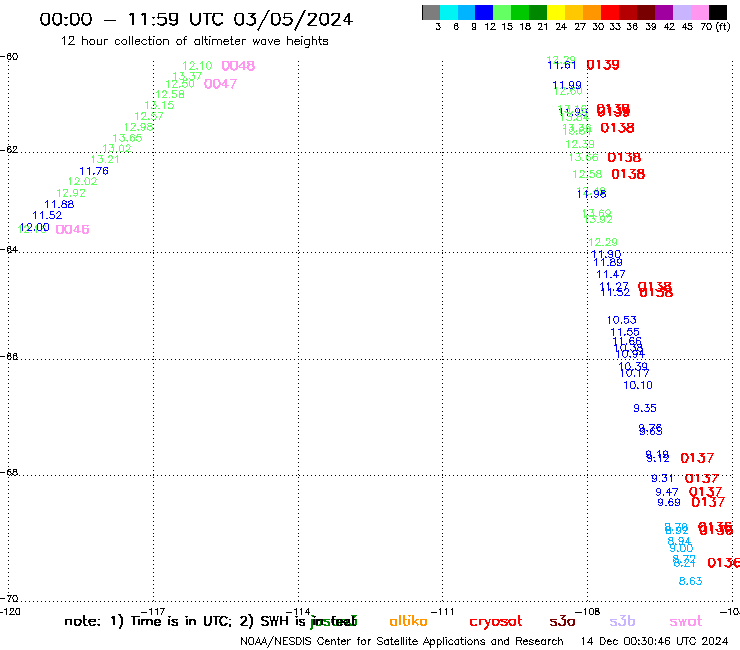This screenshot has width=740, height=650.
Task: Click the blue wave height value '9.35'
Action: click(x=645, y=408)
